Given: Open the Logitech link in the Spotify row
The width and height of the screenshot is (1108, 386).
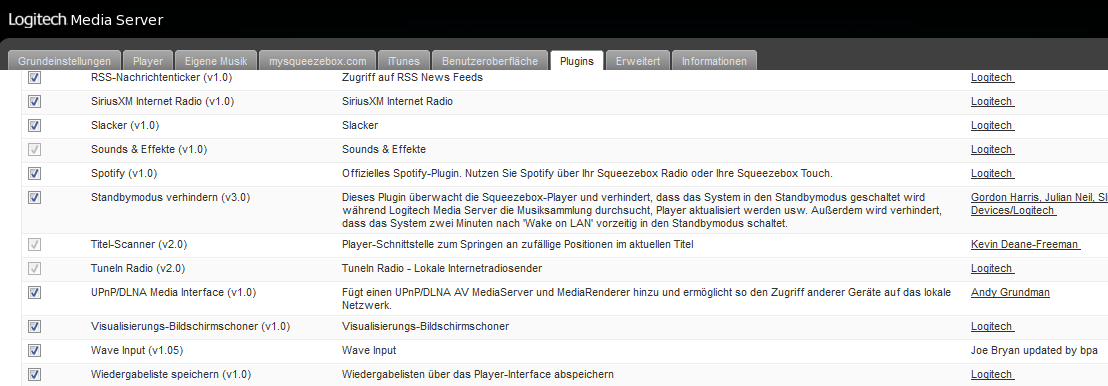Looking at the screenshot, I should 992,173.
